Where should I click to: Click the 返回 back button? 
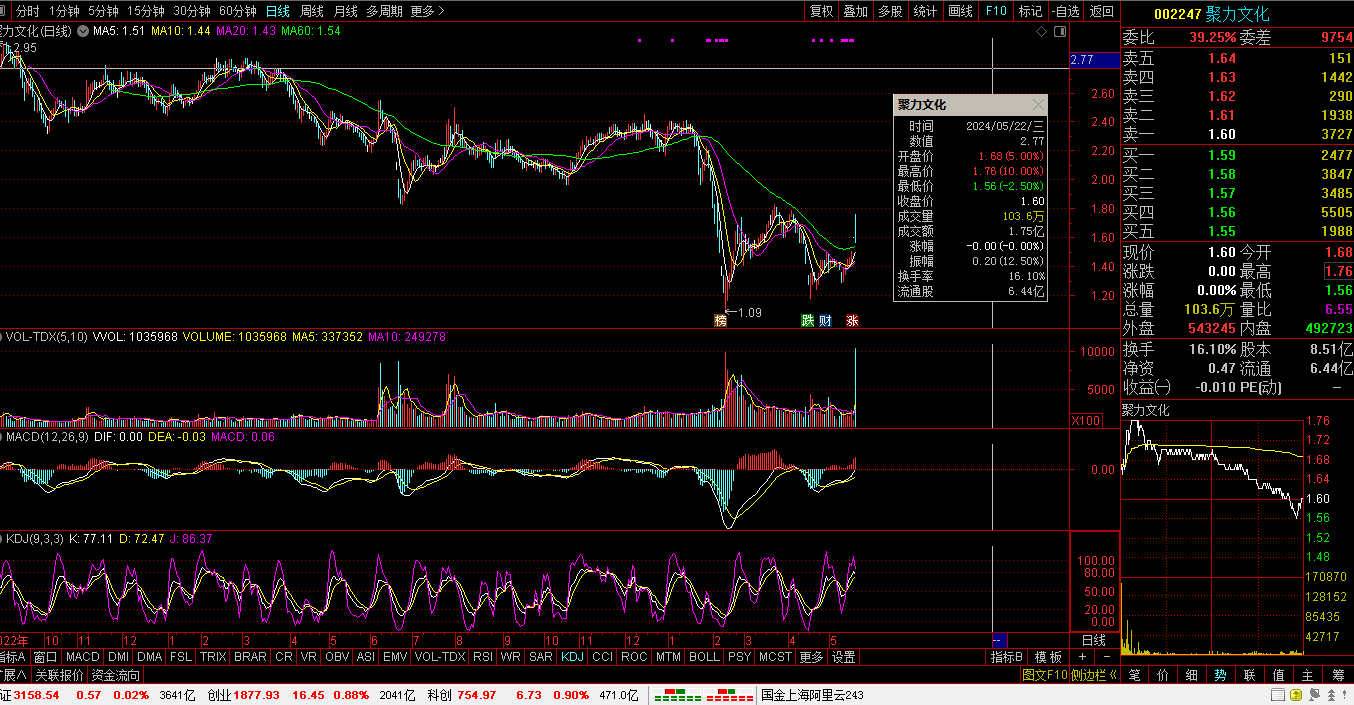1102,11
